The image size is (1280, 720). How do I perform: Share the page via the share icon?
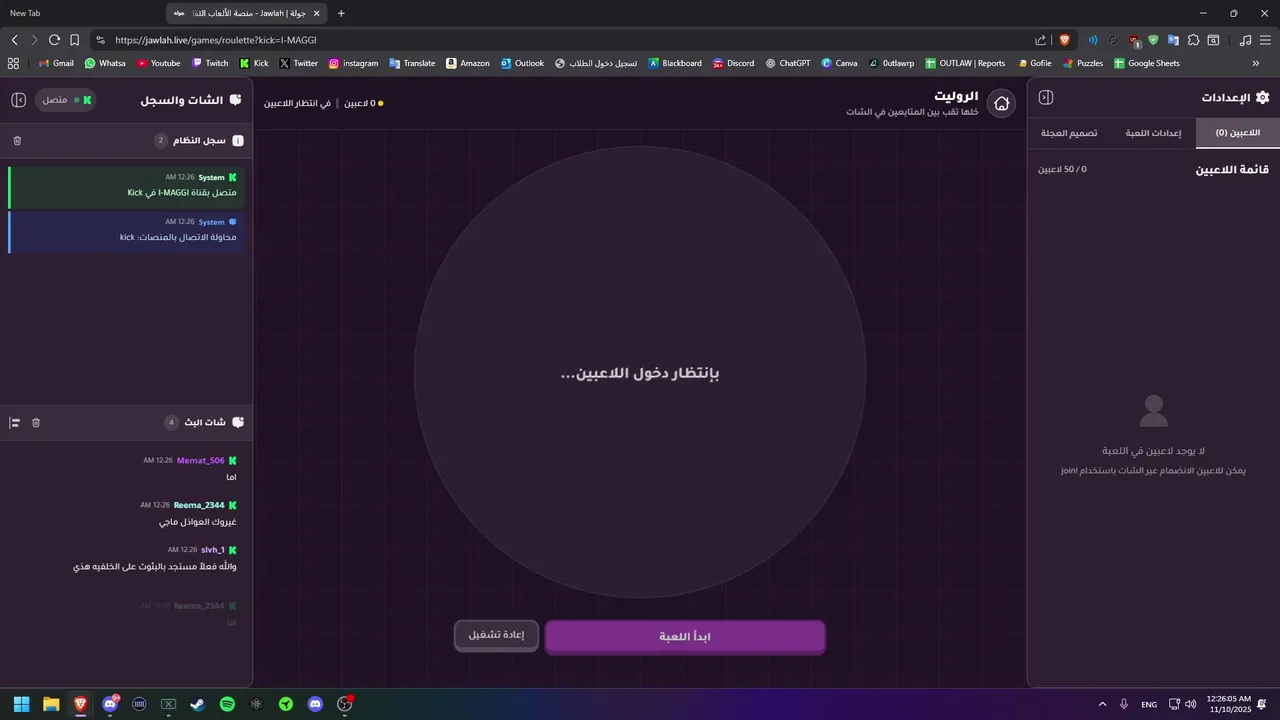pos(1041,40)
